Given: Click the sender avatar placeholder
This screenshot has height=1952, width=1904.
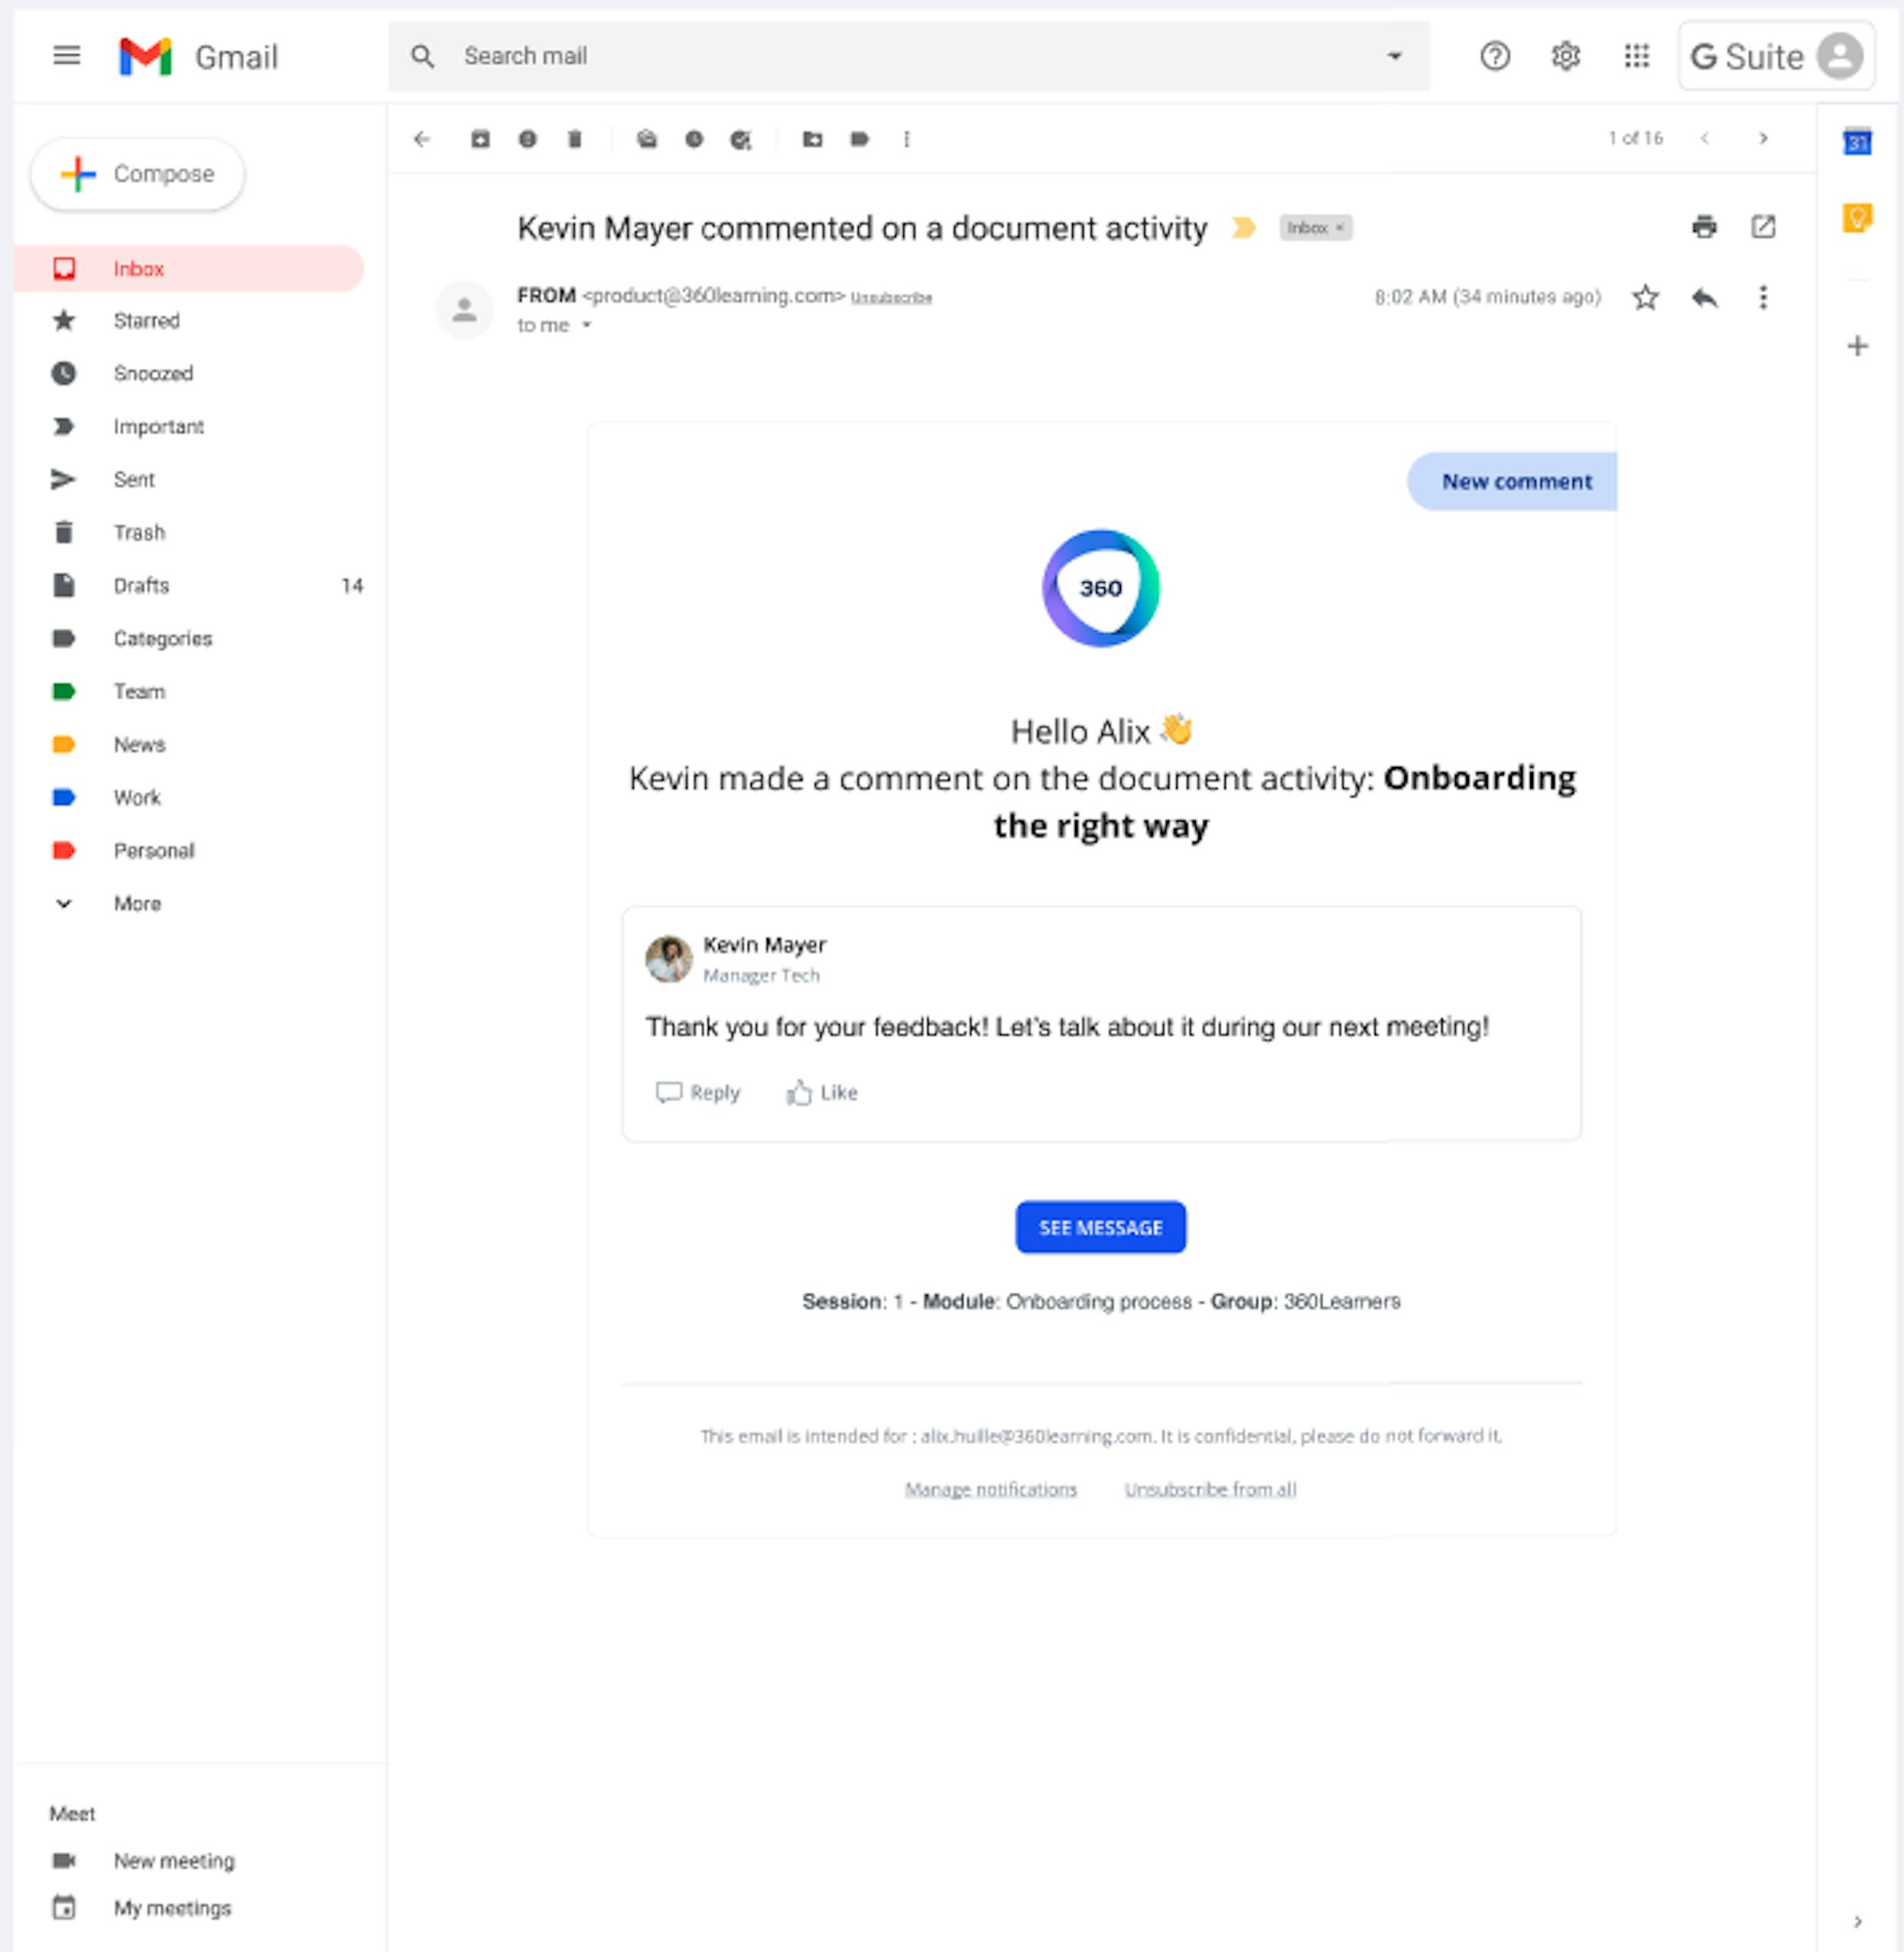Looking at the screenshot, I should pyautogui.click(x=464, y=310).
